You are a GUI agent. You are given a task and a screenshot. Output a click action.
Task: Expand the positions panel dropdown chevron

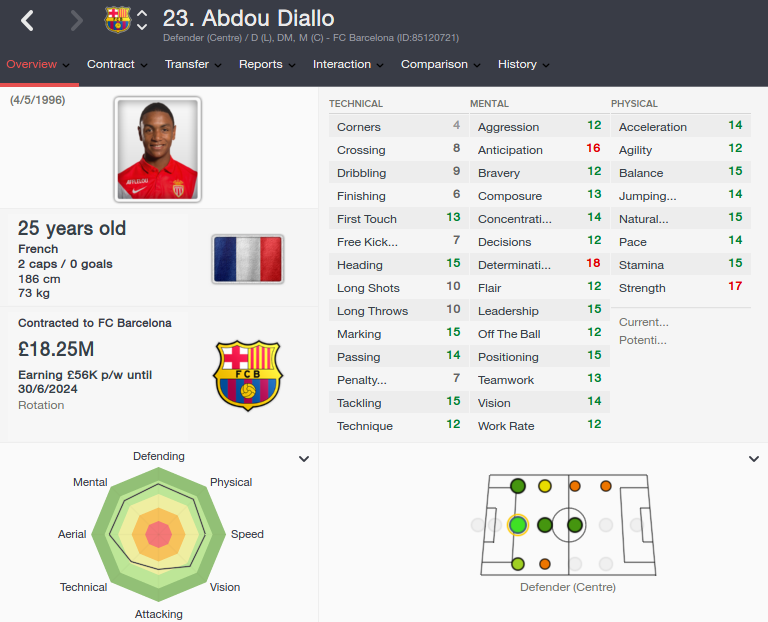point(754,459)
